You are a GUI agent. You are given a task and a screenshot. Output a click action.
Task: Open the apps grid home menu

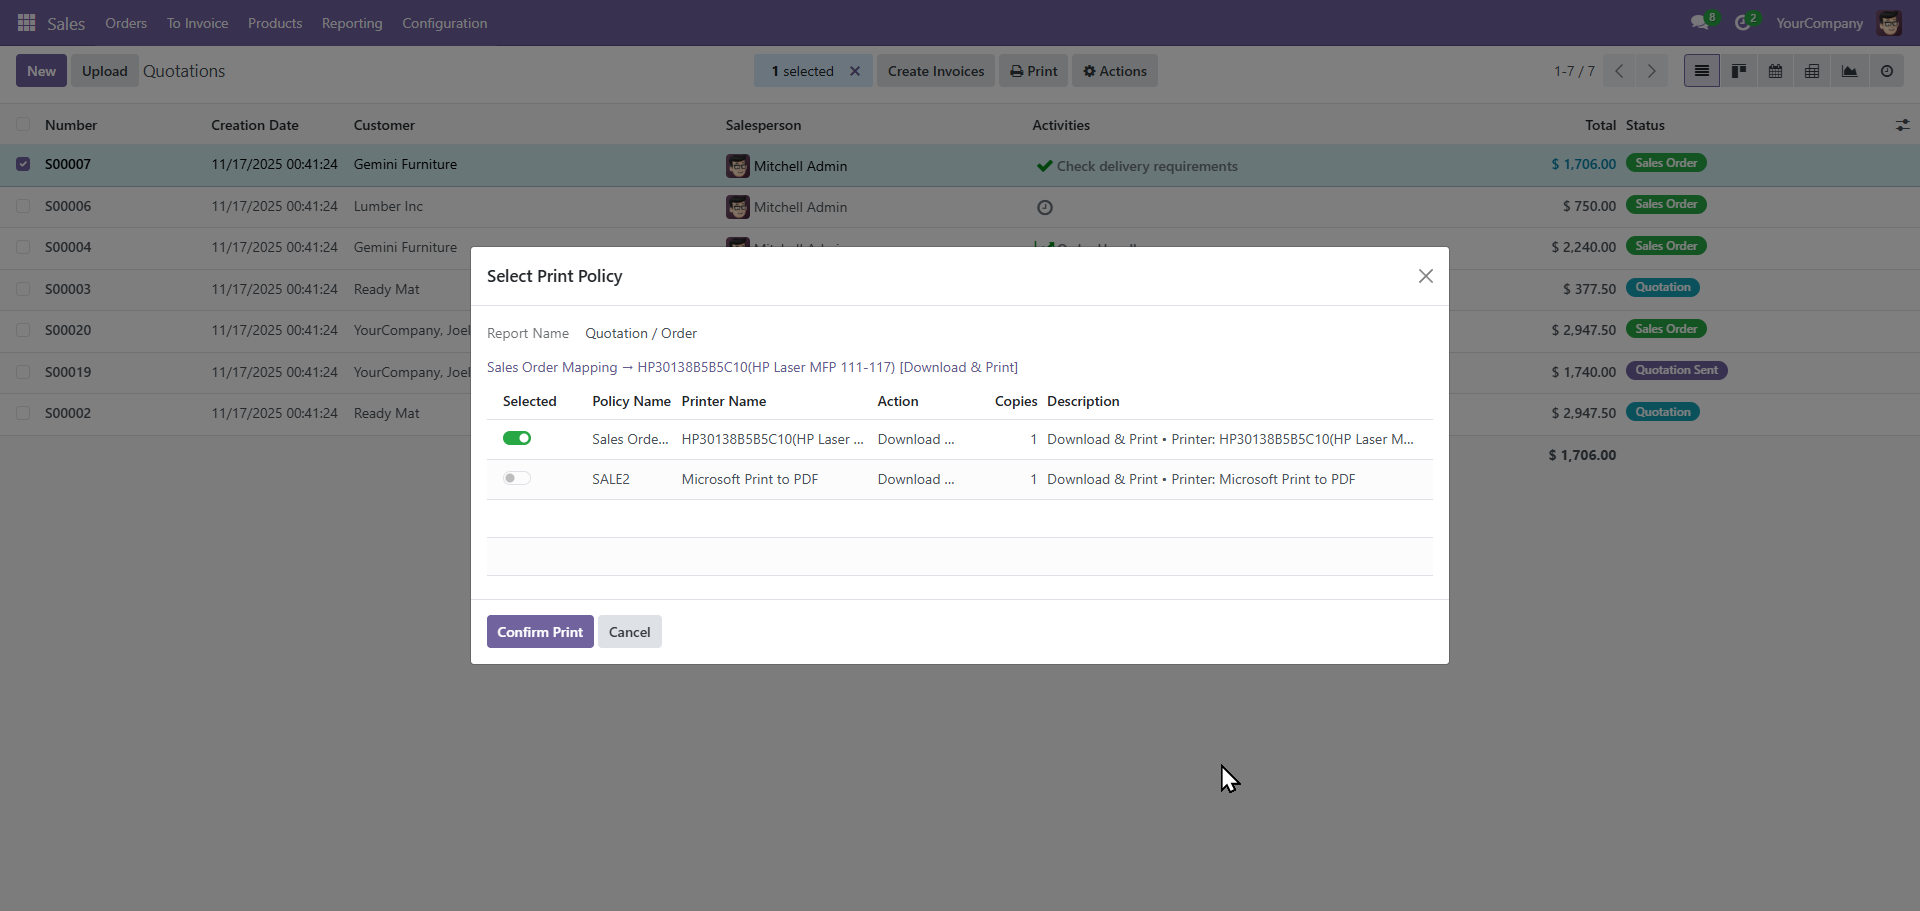[x=27, y=23]
